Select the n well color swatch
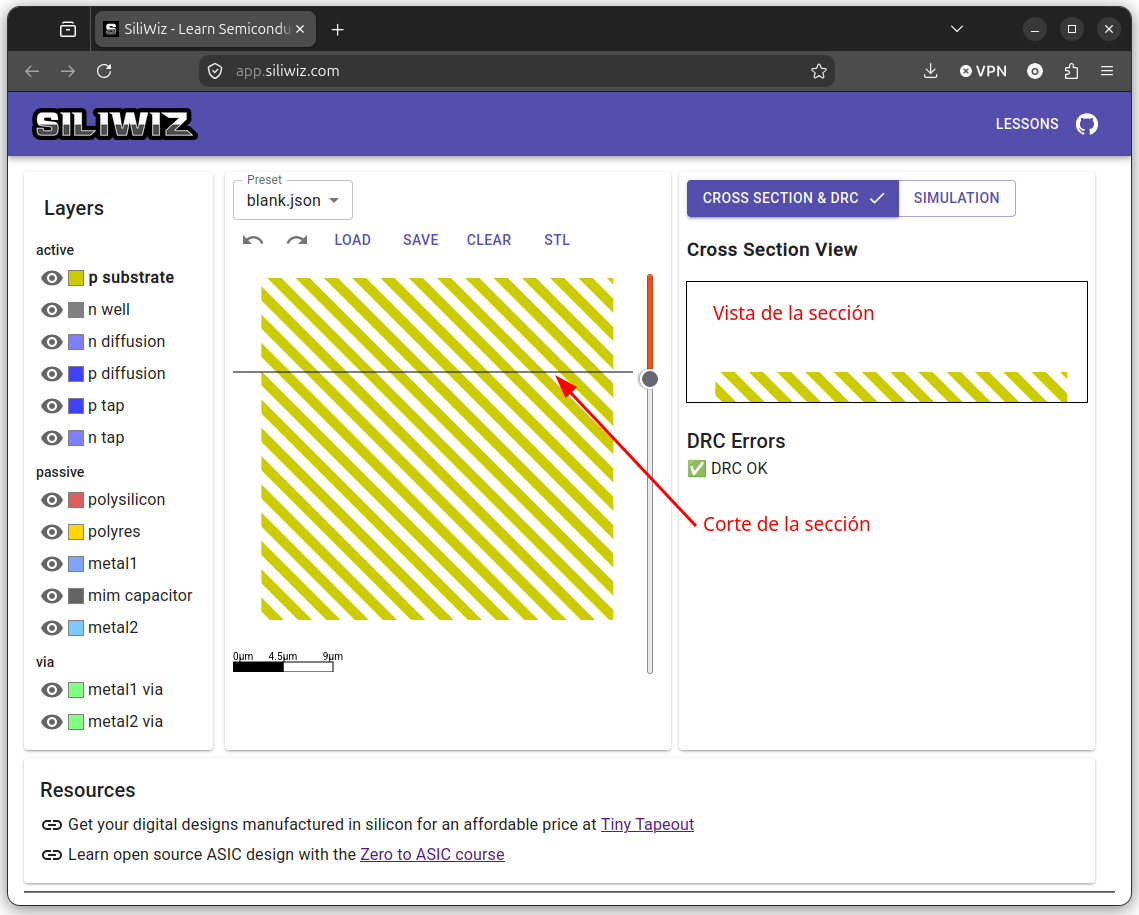The image size is (1139, 915). (76, 310)
